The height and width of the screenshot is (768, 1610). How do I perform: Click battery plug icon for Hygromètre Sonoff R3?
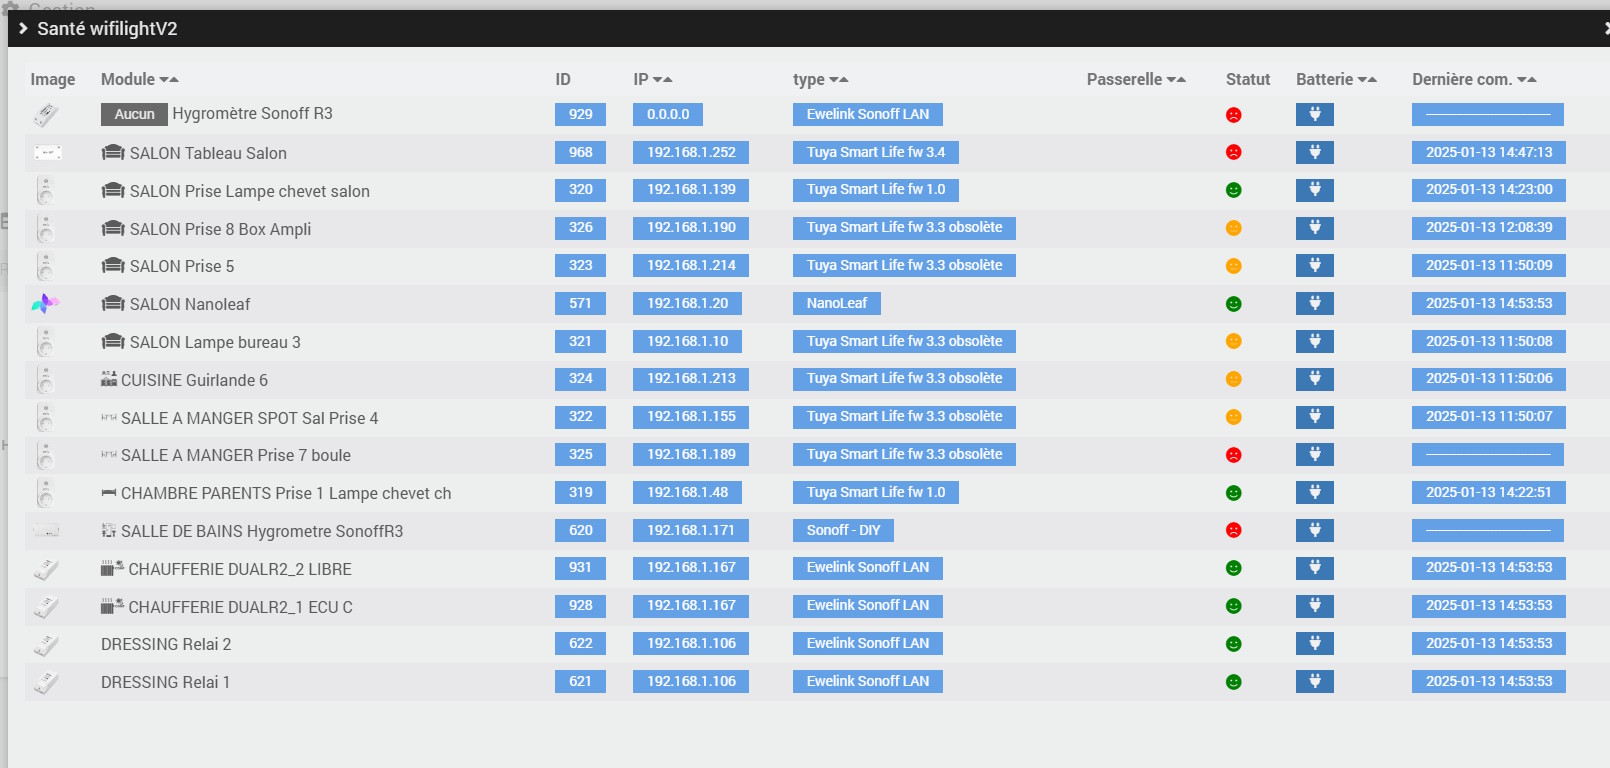[1314, 114]
